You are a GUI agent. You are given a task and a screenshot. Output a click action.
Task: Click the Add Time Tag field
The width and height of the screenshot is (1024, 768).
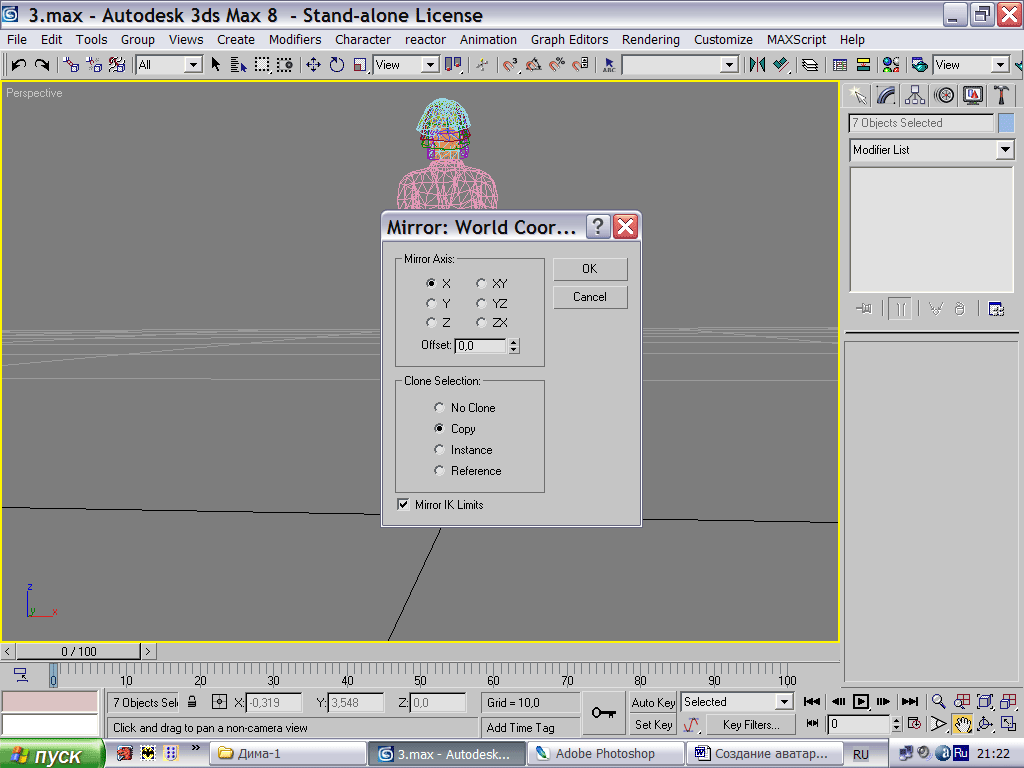532,728
